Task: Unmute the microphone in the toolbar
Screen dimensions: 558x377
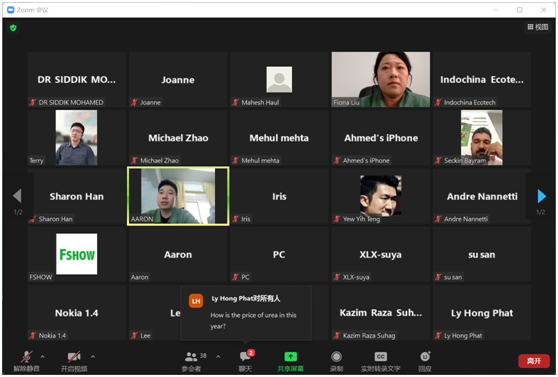Action: [x=26, y=357]
